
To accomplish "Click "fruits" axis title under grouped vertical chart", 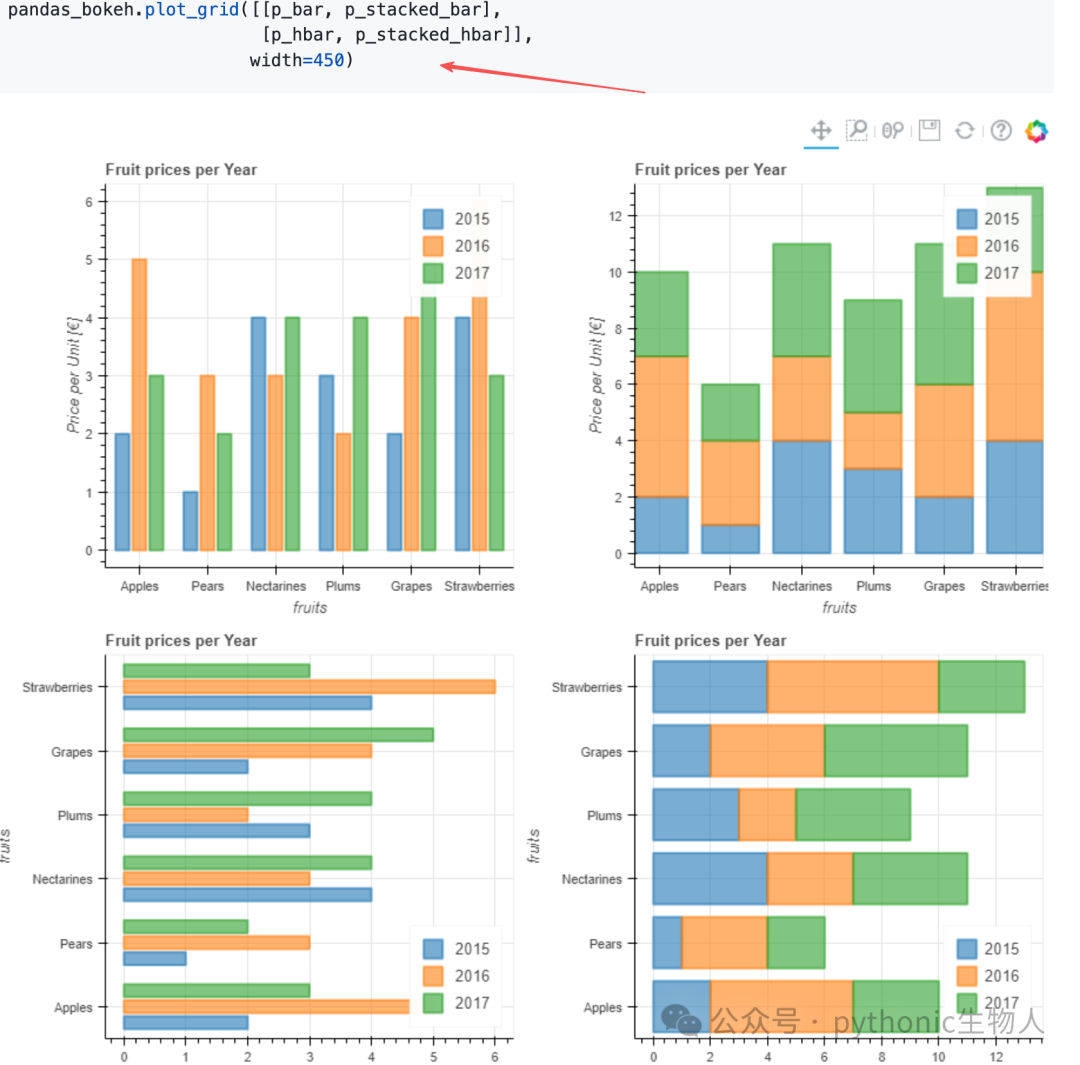I will (x=310, y=608).
